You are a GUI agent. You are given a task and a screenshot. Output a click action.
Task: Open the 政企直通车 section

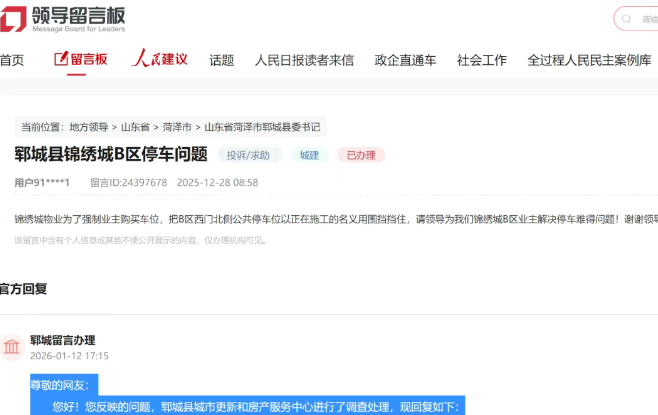[x=405, y=60]
